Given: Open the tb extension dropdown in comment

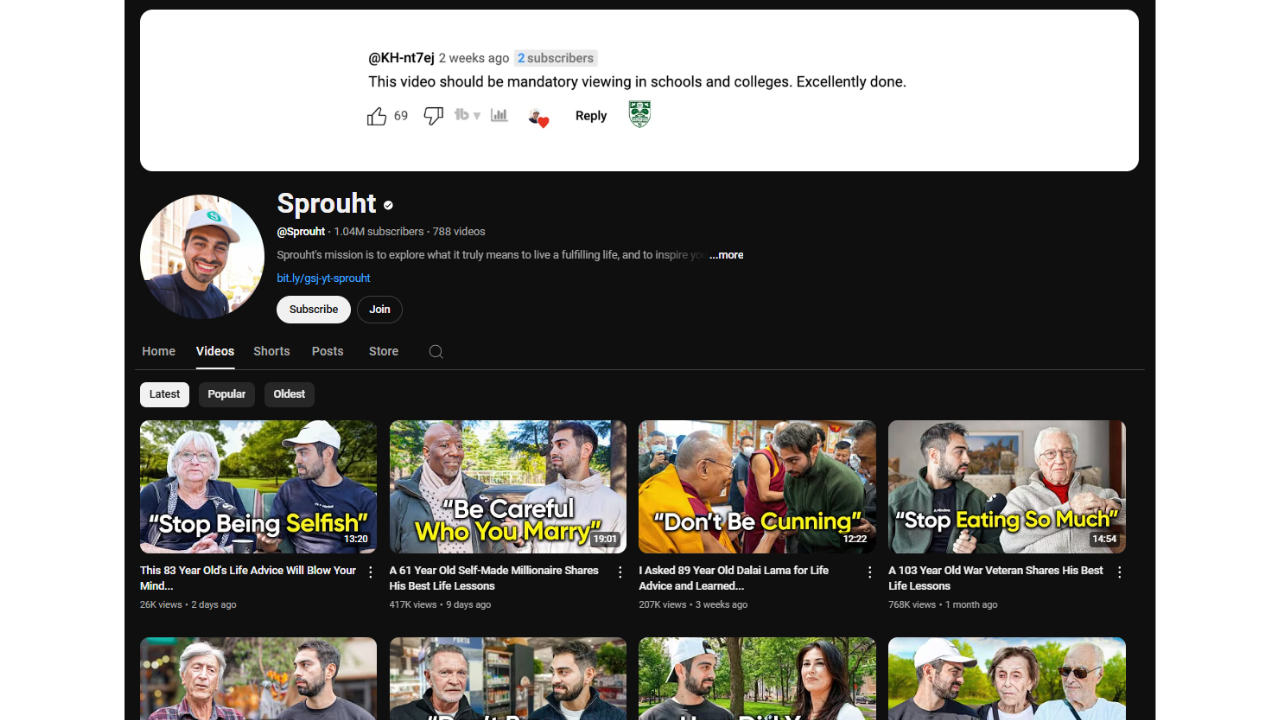Looking at the screenshot, I should (467, 115).
